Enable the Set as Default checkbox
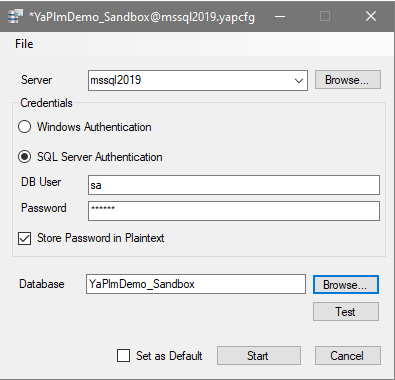 [123, 355]
